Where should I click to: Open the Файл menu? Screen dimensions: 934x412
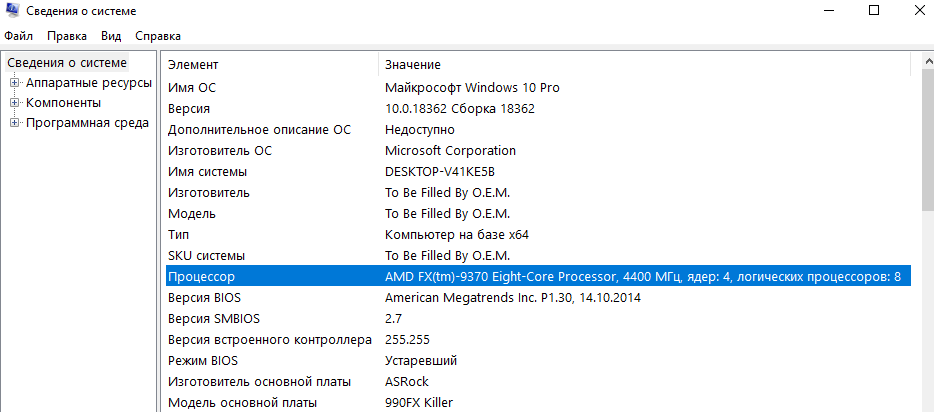tap(19, 36)
